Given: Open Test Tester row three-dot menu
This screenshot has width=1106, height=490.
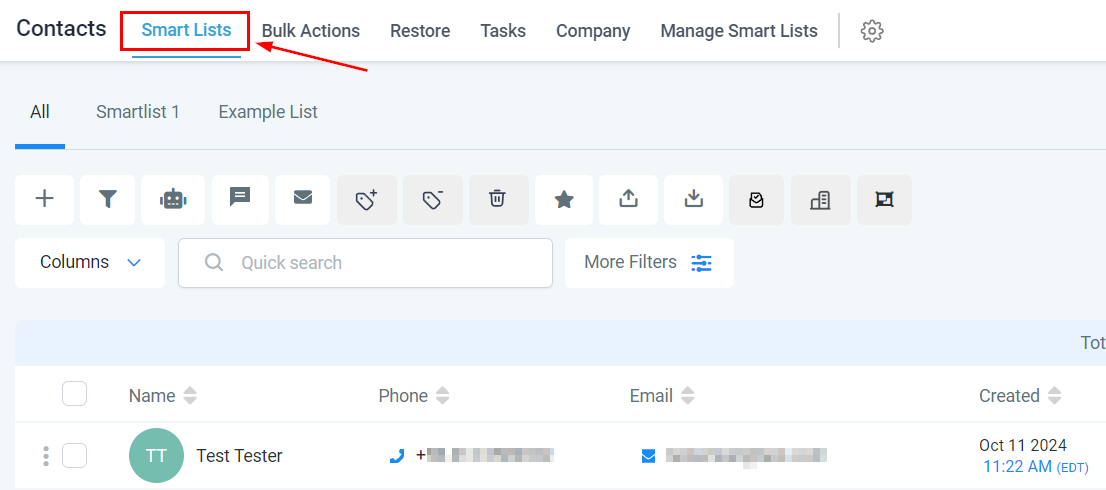Looking at the screenshot, I should tap(46, 456).
